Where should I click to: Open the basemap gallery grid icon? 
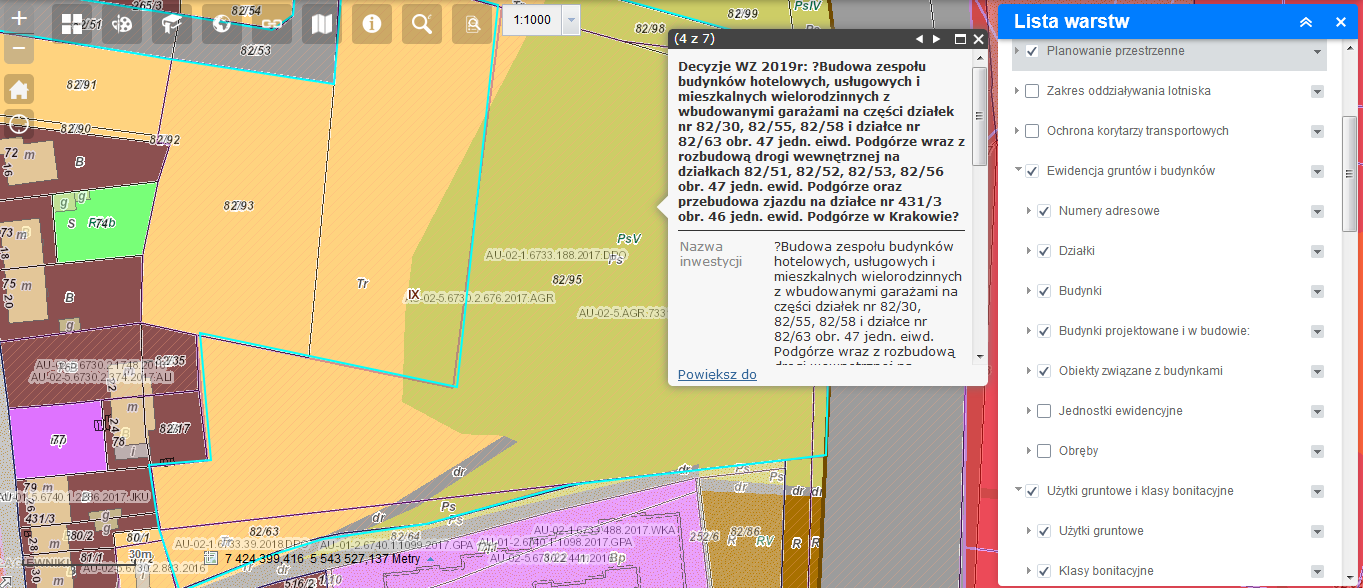[72, 24]
